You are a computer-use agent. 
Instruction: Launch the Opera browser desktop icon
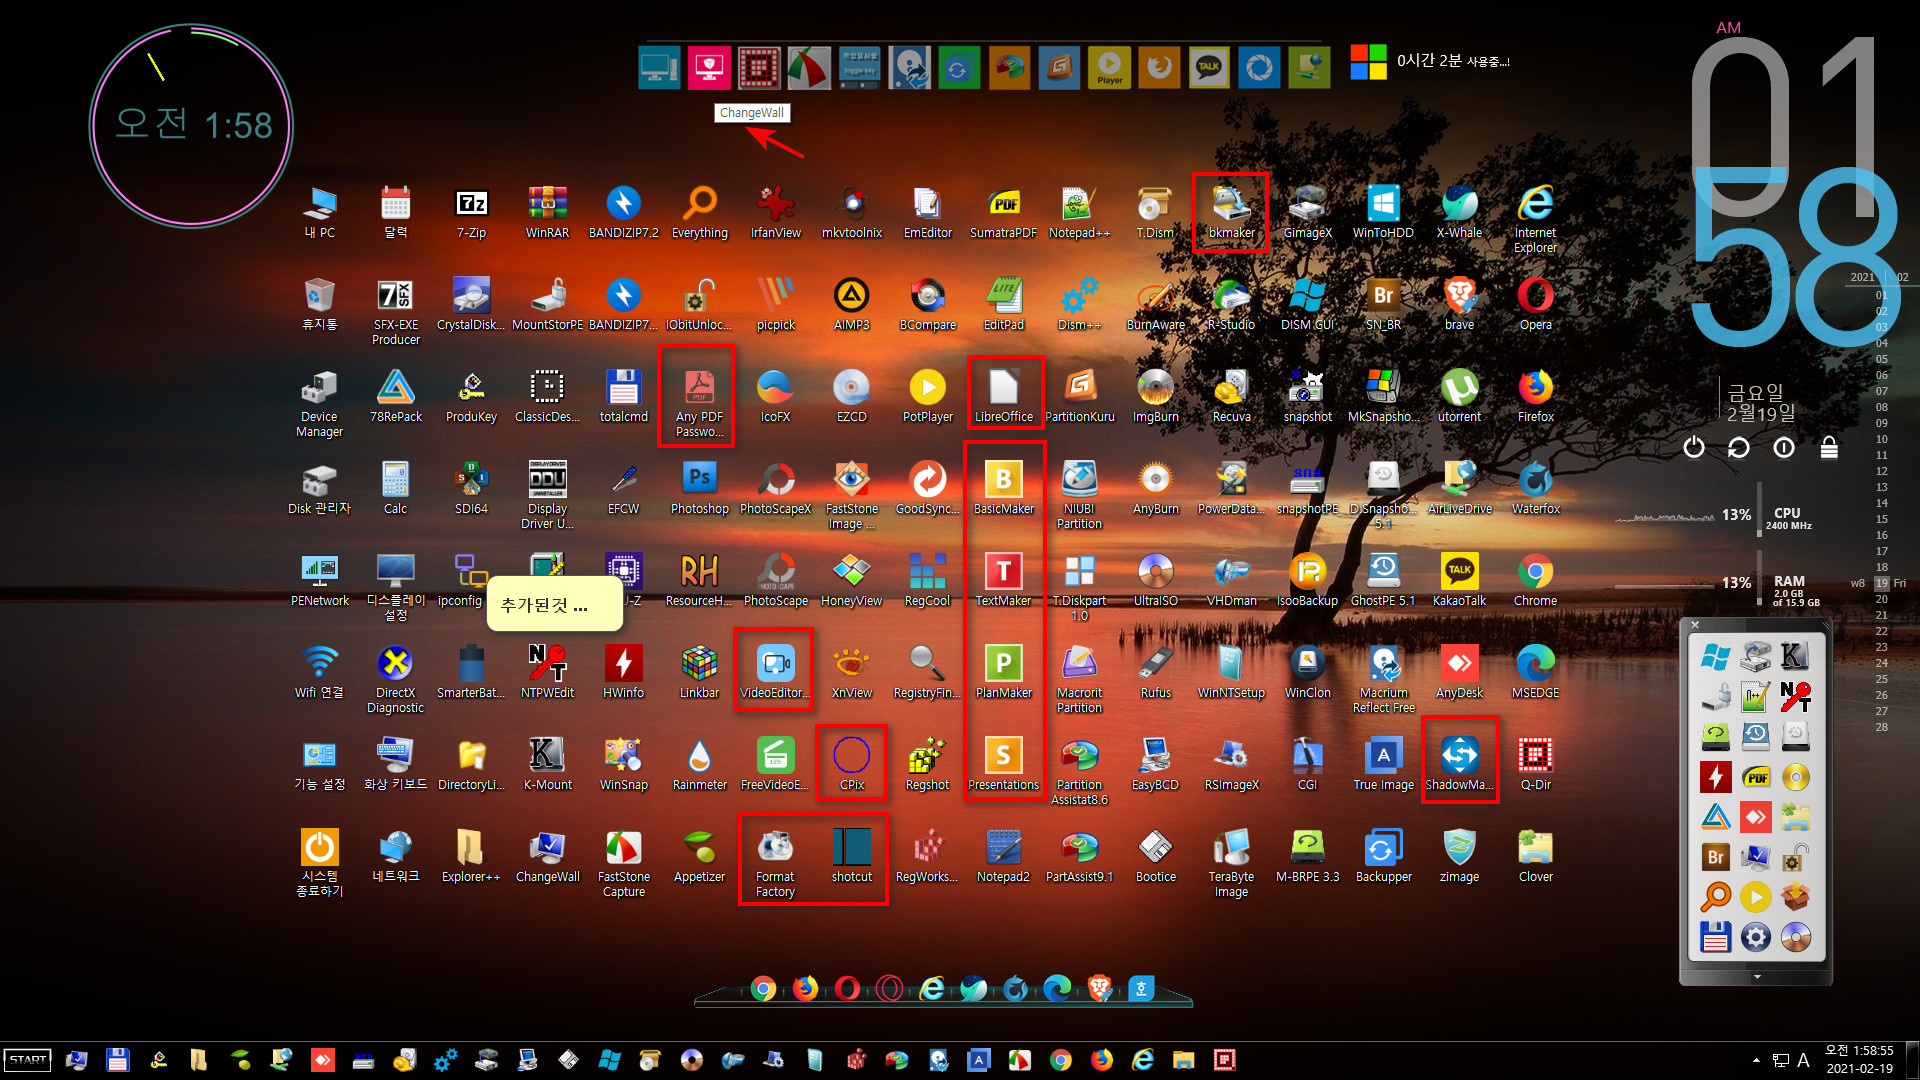[x=1535, y=304]
